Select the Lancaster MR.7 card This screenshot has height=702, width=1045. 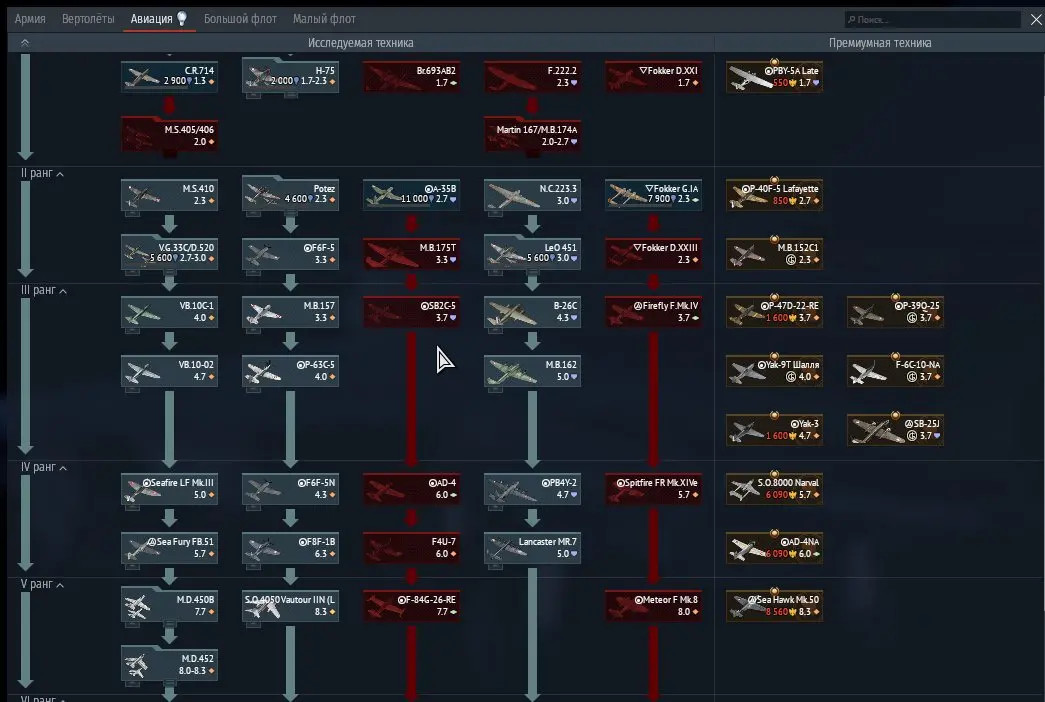click(532, 547)
